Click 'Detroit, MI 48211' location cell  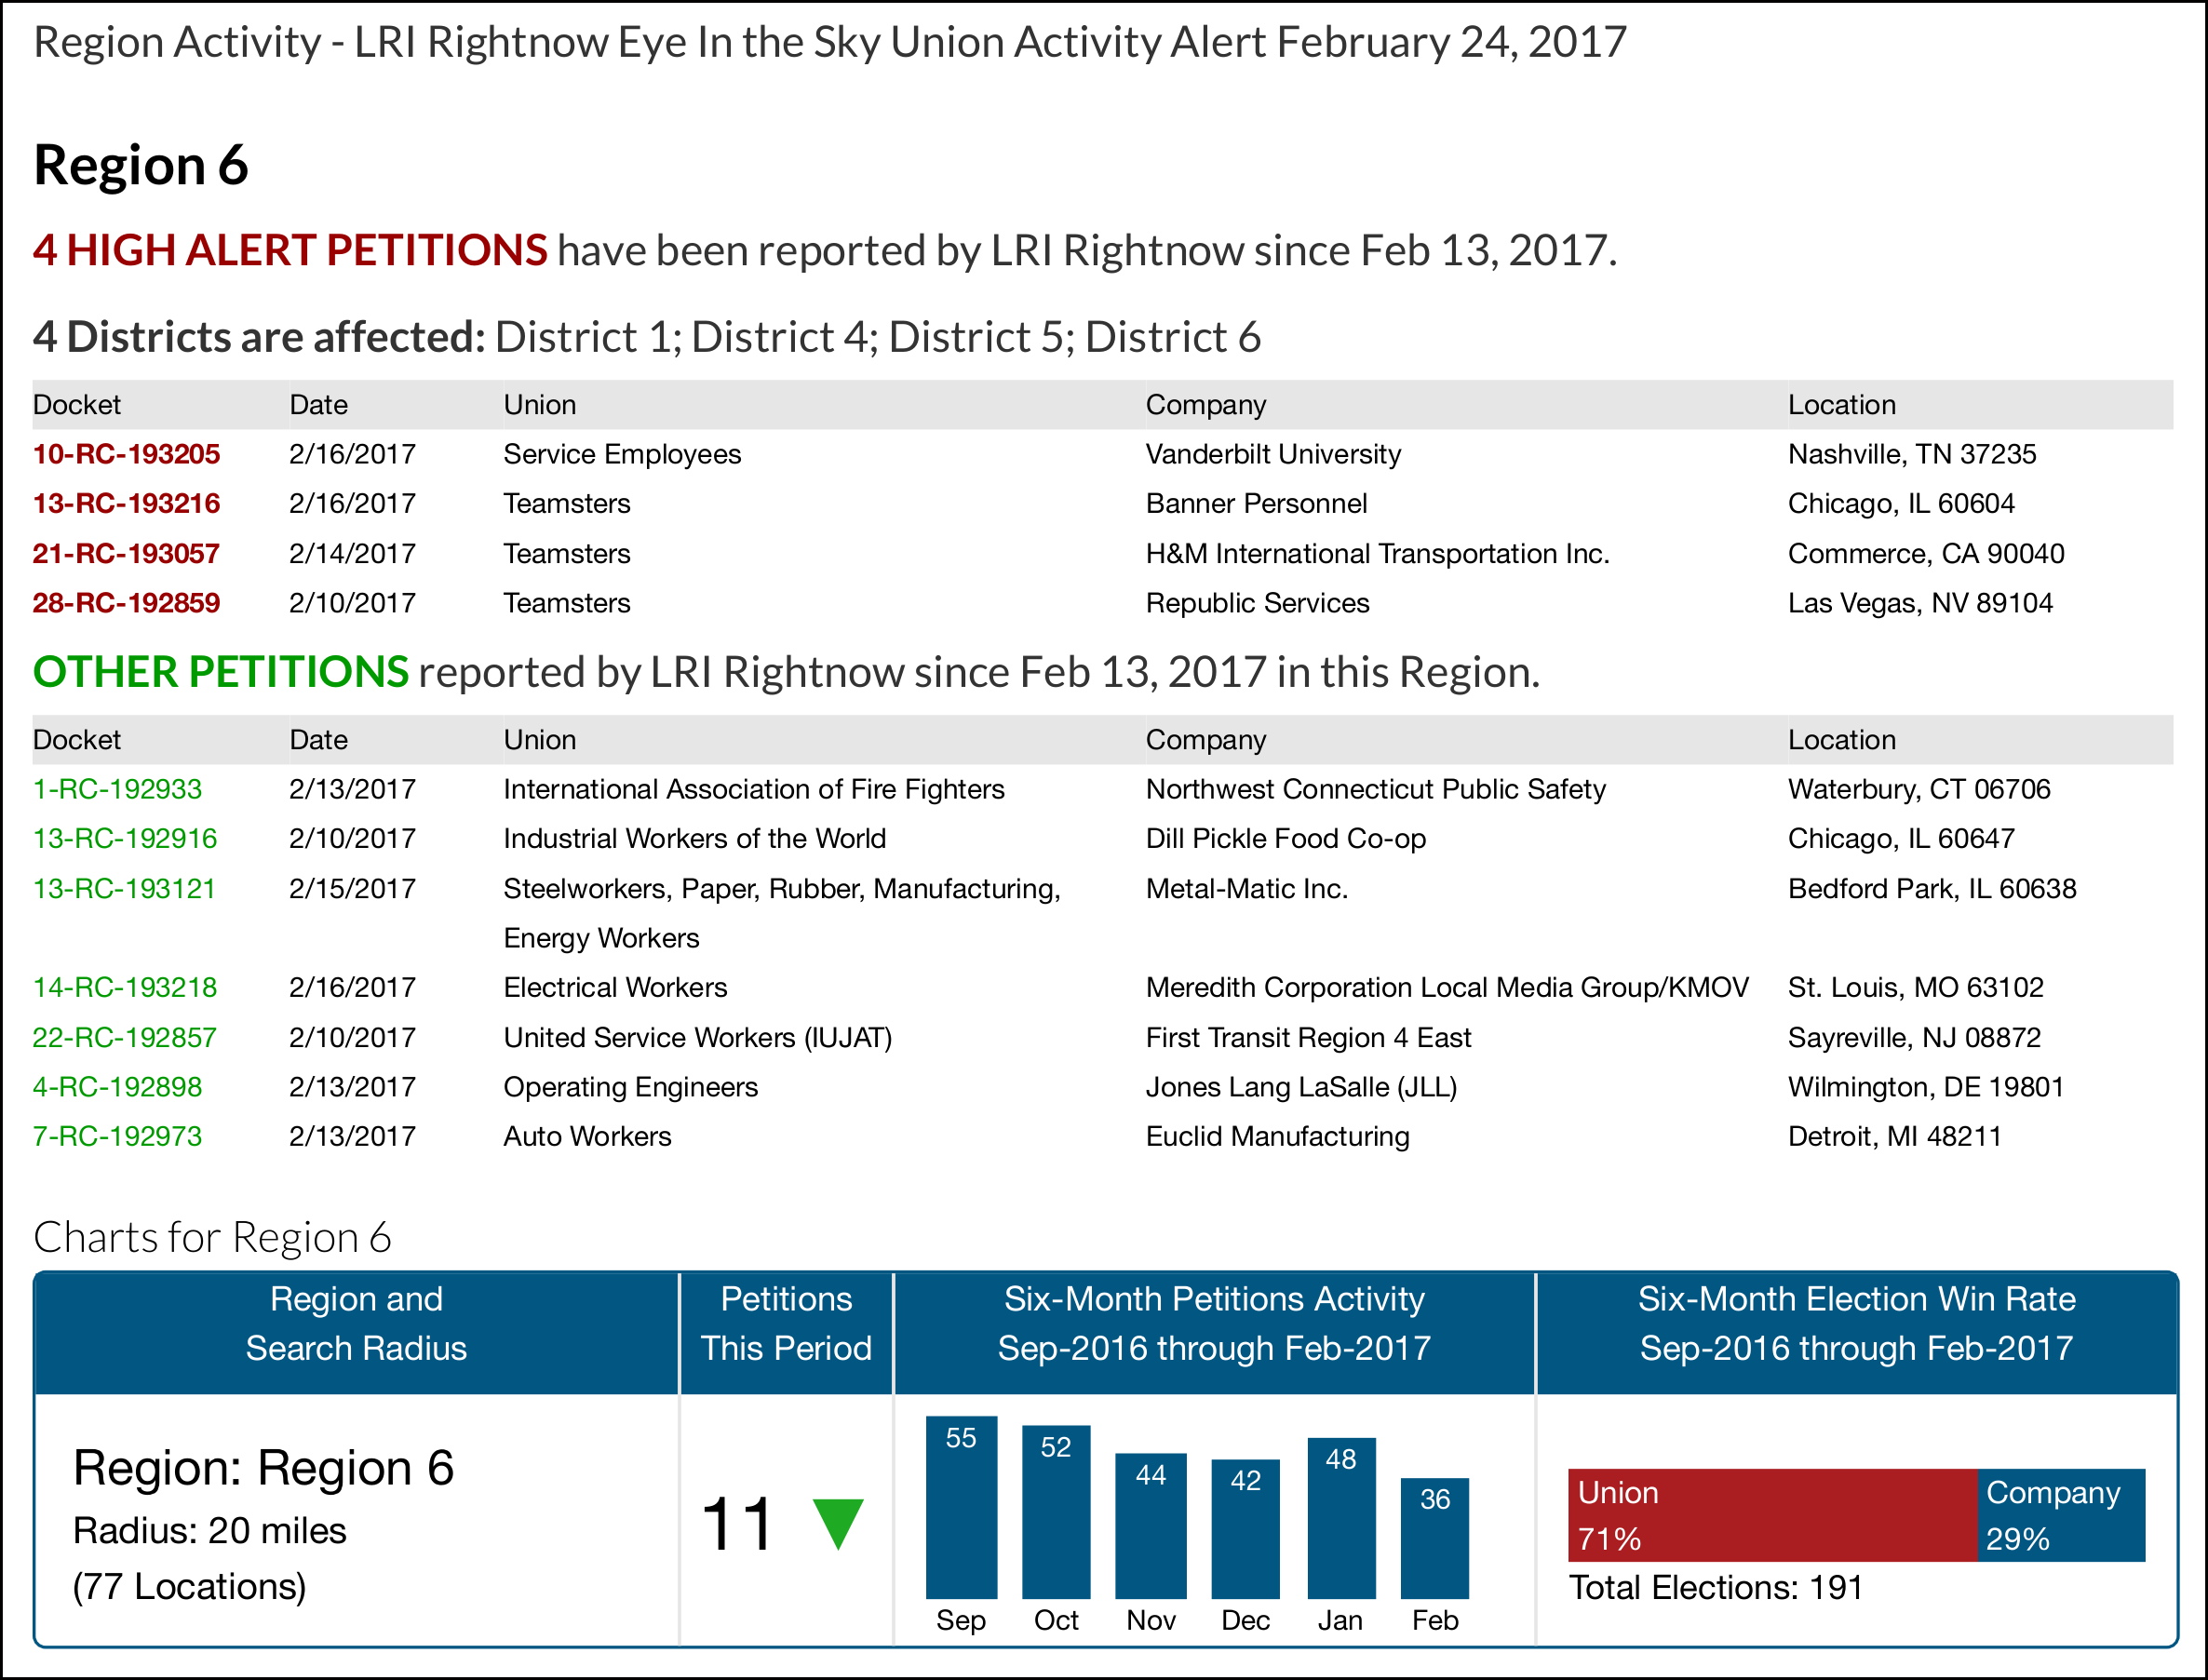tap(1895, 1136)
